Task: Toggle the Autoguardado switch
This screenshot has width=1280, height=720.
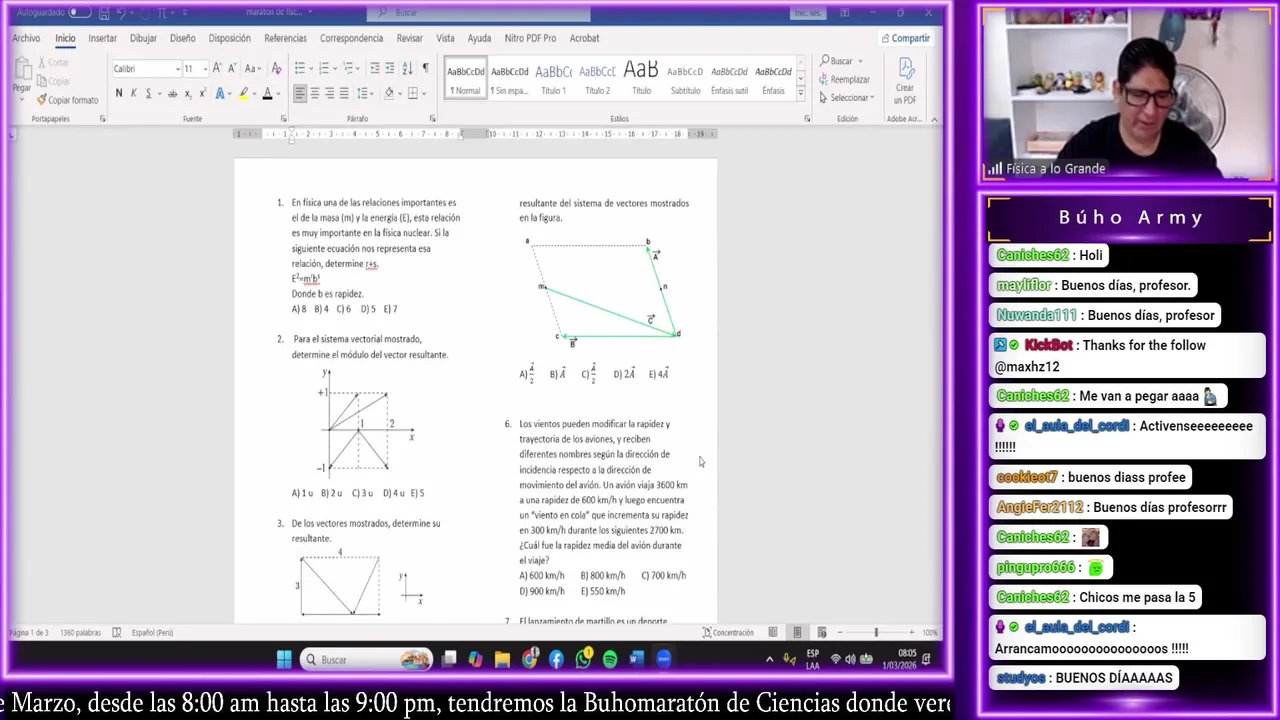Action: pos(78,13)
